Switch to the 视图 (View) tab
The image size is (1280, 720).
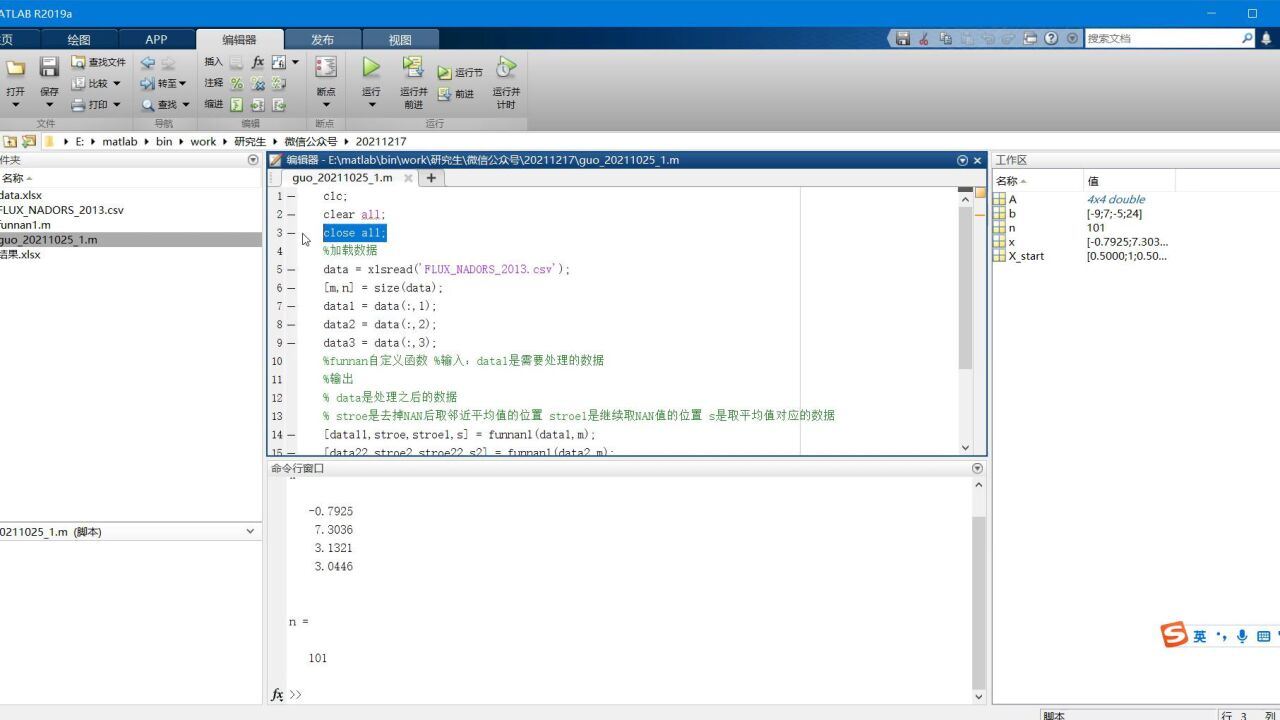(x=400, y=40)
